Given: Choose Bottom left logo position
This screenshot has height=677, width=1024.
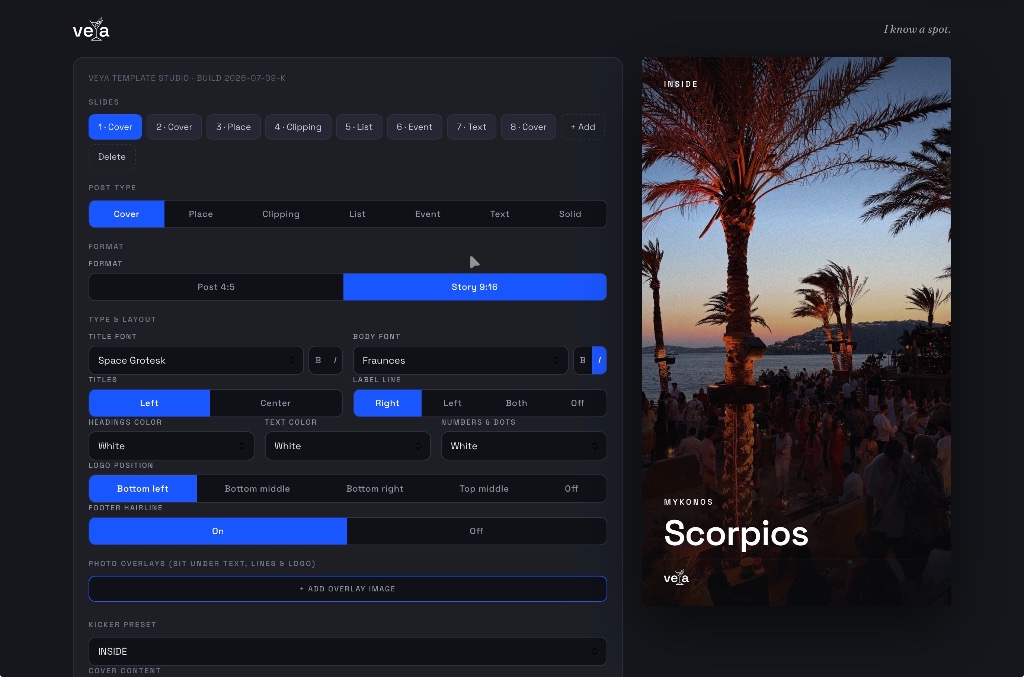Looking at the screenshot, I should tap(143, 489).
